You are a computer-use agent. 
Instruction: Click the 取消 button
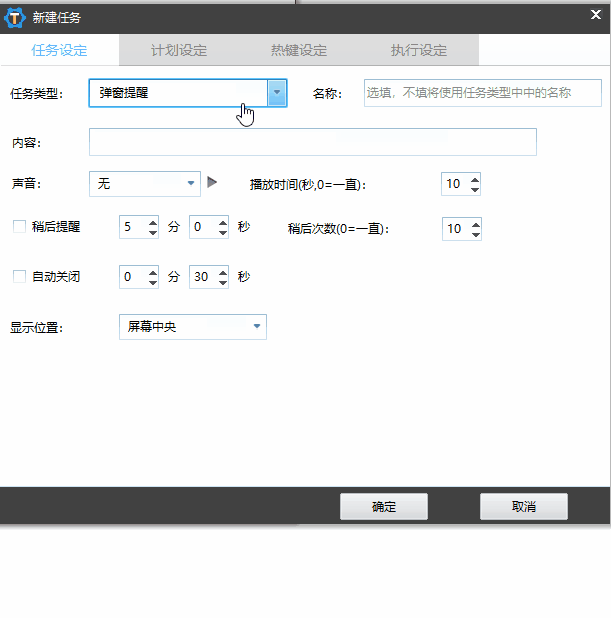click(523, 507)
